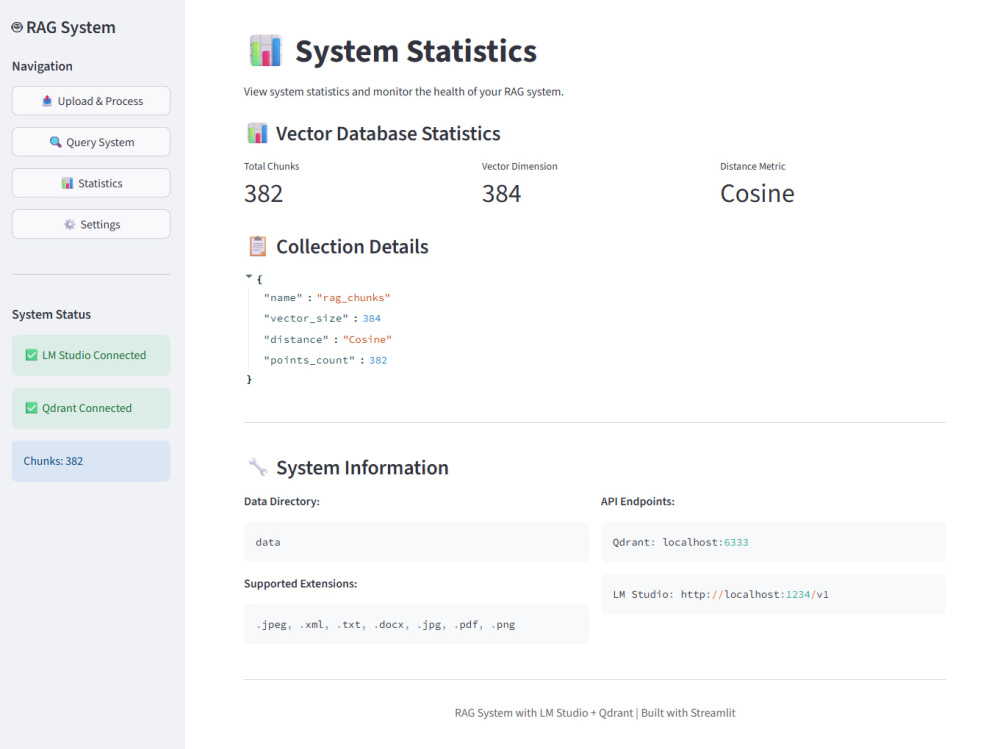Click the Total Chunks label
This screenshot has height=749, width=1000.
pyautogui.click(x=272, y=167)
